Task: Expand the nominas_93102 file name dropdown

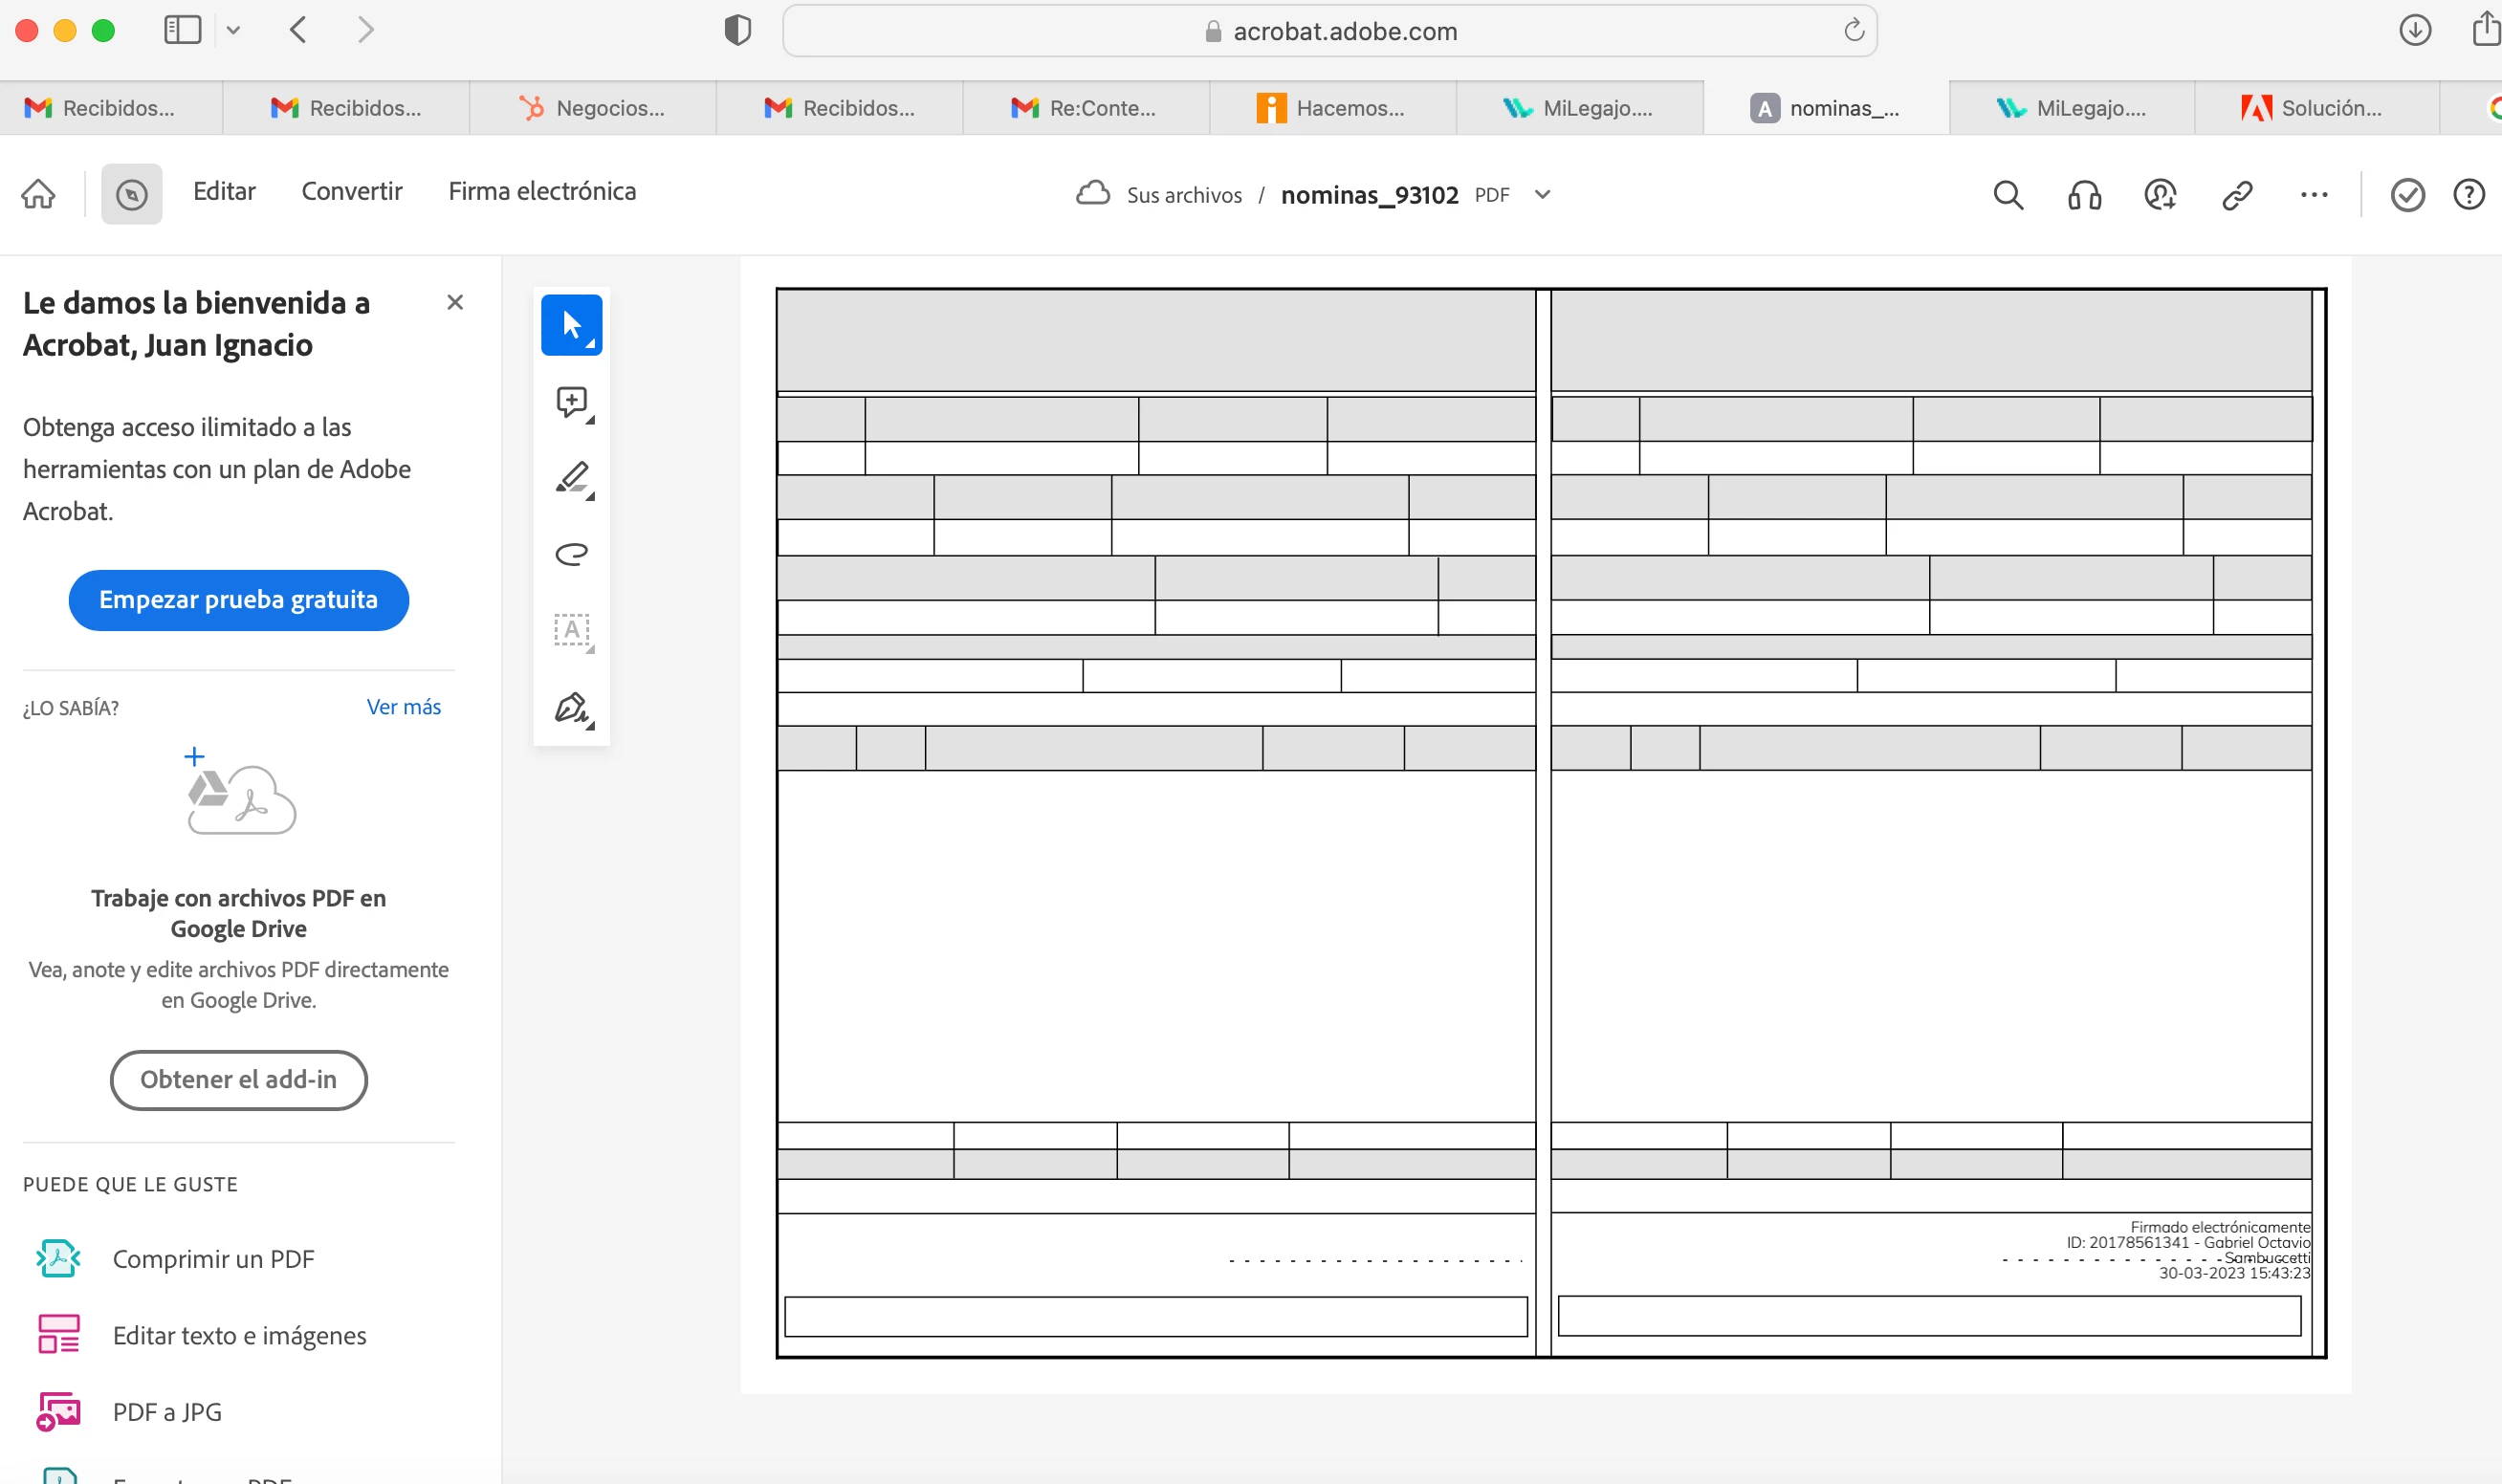Action: point(1542,195)
